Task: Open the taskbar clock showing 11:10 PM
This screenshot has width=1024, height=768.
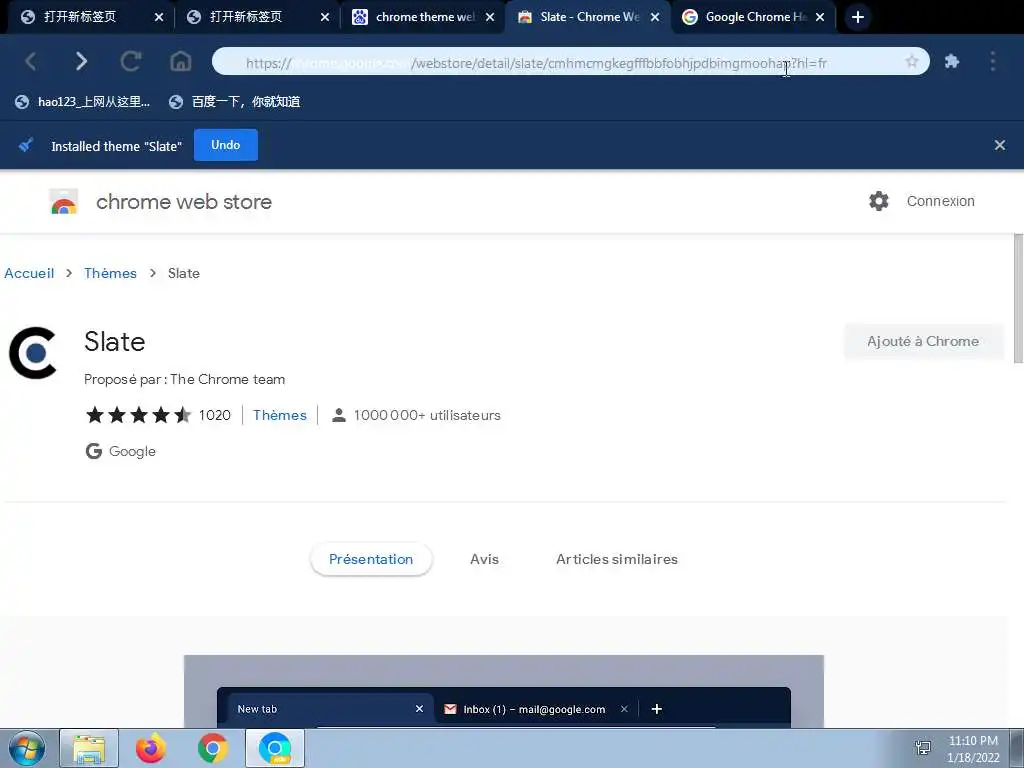Action: (x=973, y=749)
